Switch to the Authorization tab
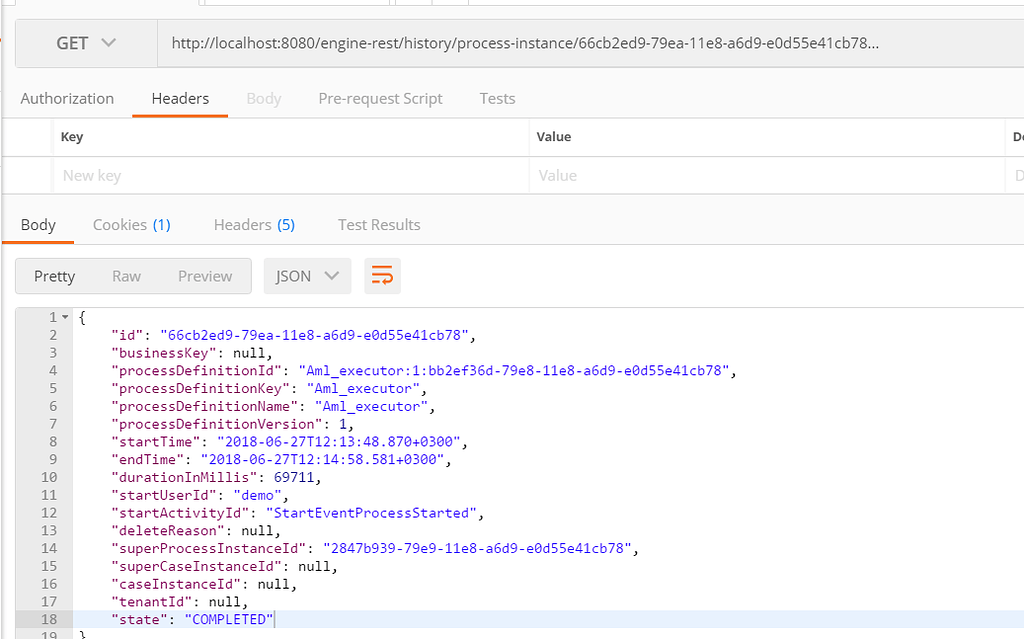 coord(66,98)
